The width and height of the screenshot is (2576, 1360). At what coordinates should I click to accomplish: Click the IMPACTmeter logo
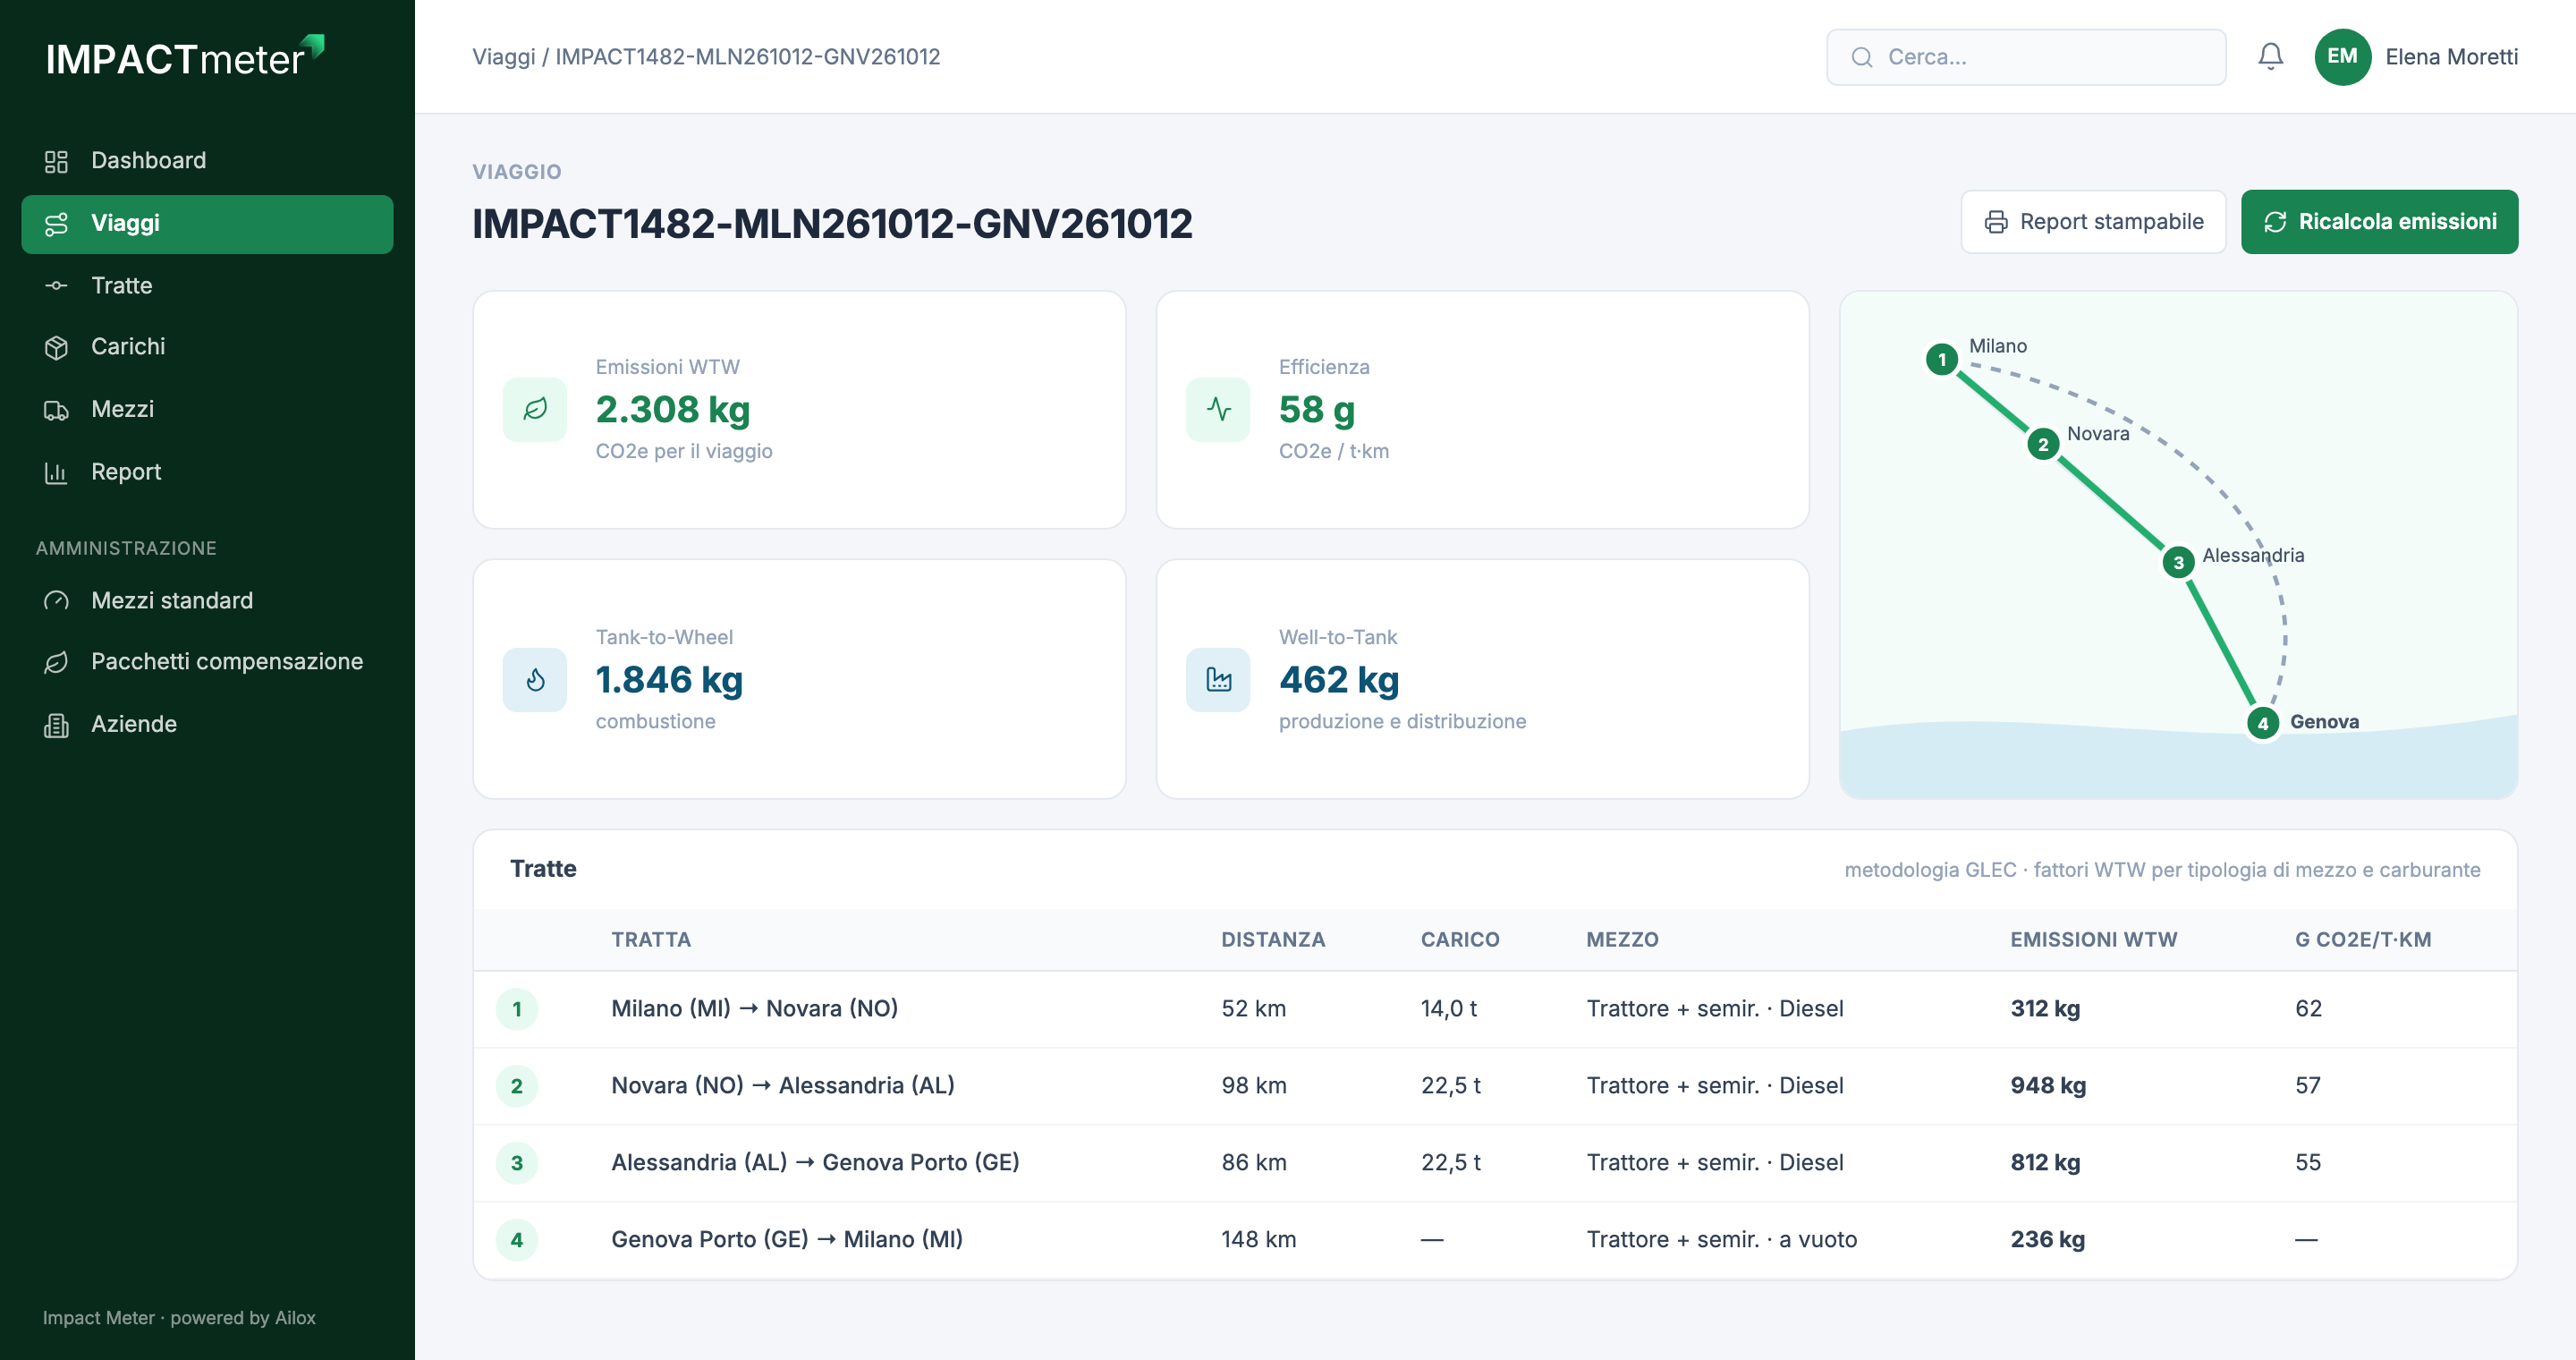185,57
